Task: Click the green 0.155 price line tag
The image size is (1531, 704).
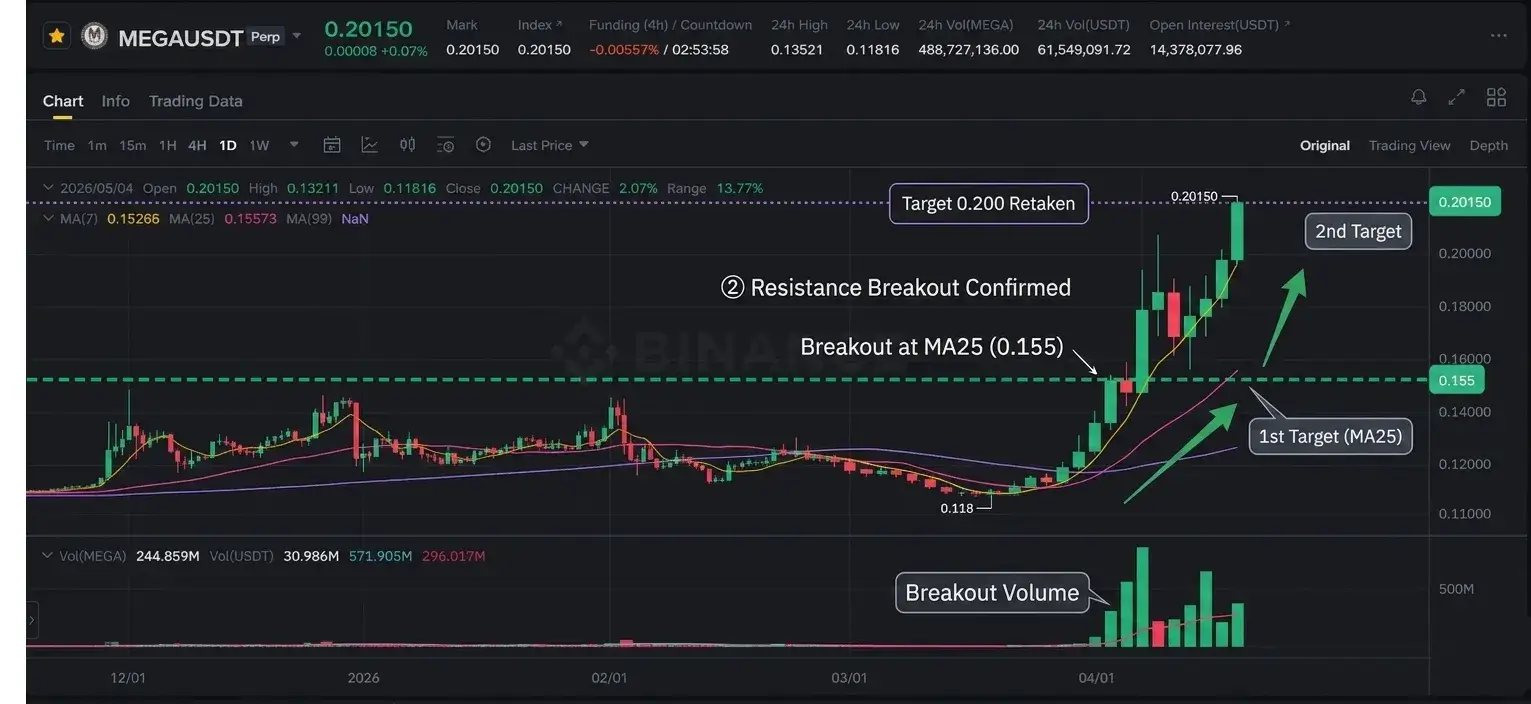Action: click(x=1457, y=380)
